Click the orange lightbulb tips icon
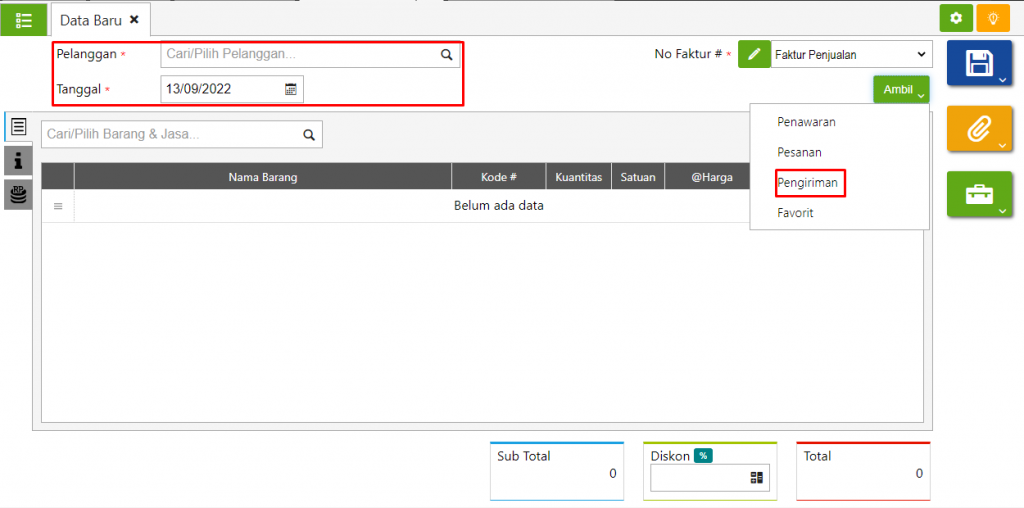The height and width of the screenshot is (508, 1024). tap(993, 18)
